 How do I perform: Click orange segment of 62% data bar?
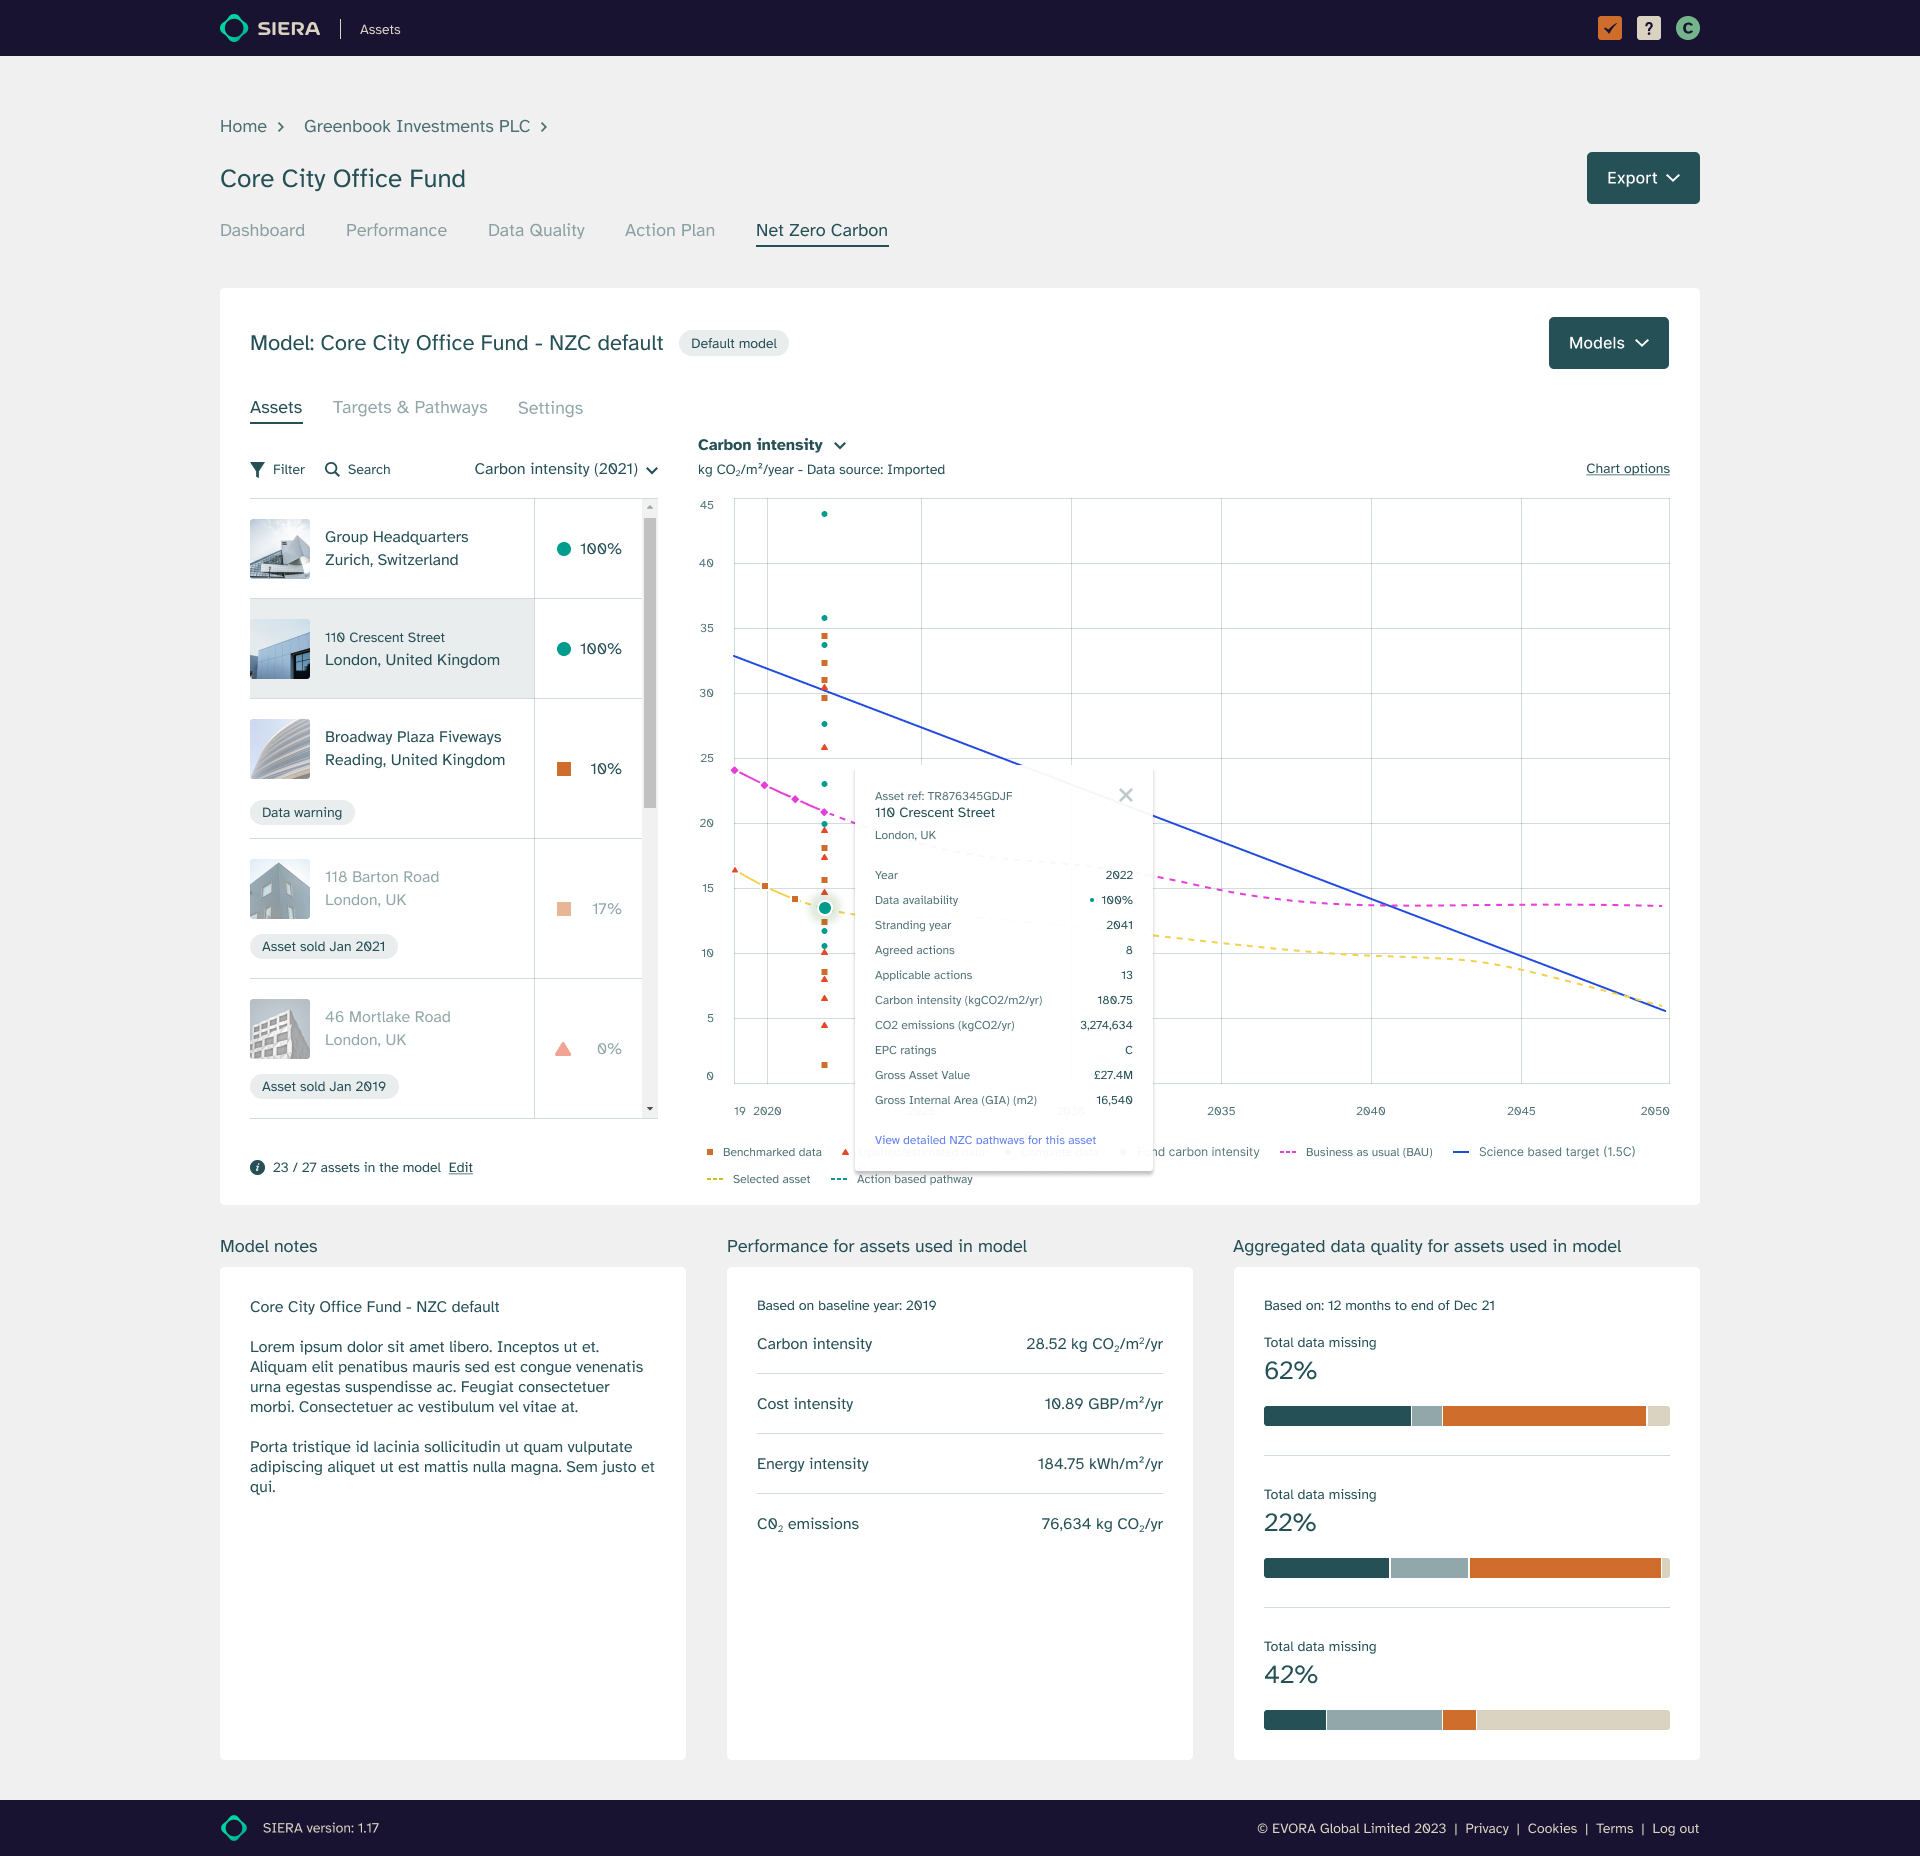(x=1544, y=1416)
